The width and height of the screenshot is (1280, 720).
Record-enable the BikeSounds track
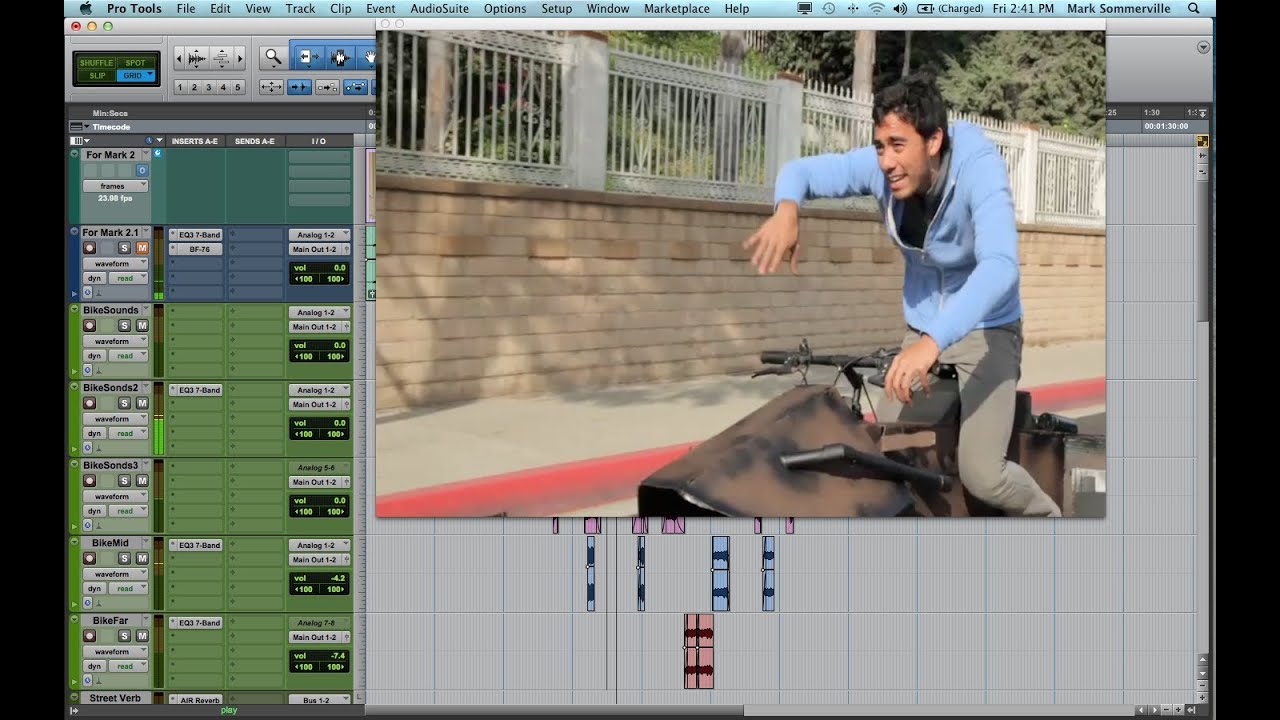click(x=90, y=326)
